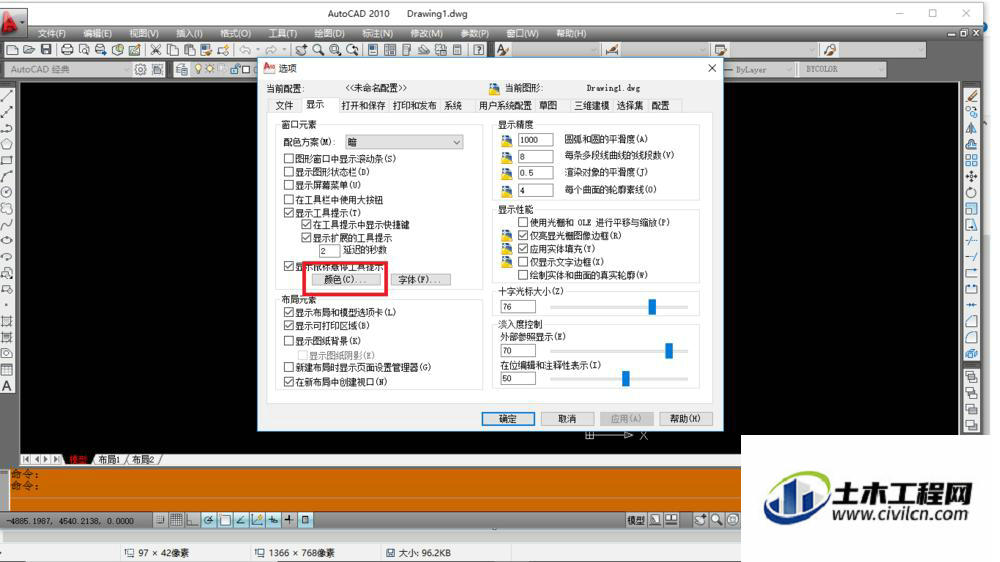Open the text style dropdown
Image resolution: width=1000 pixels, height=562 pixels.
click(555, 50)
